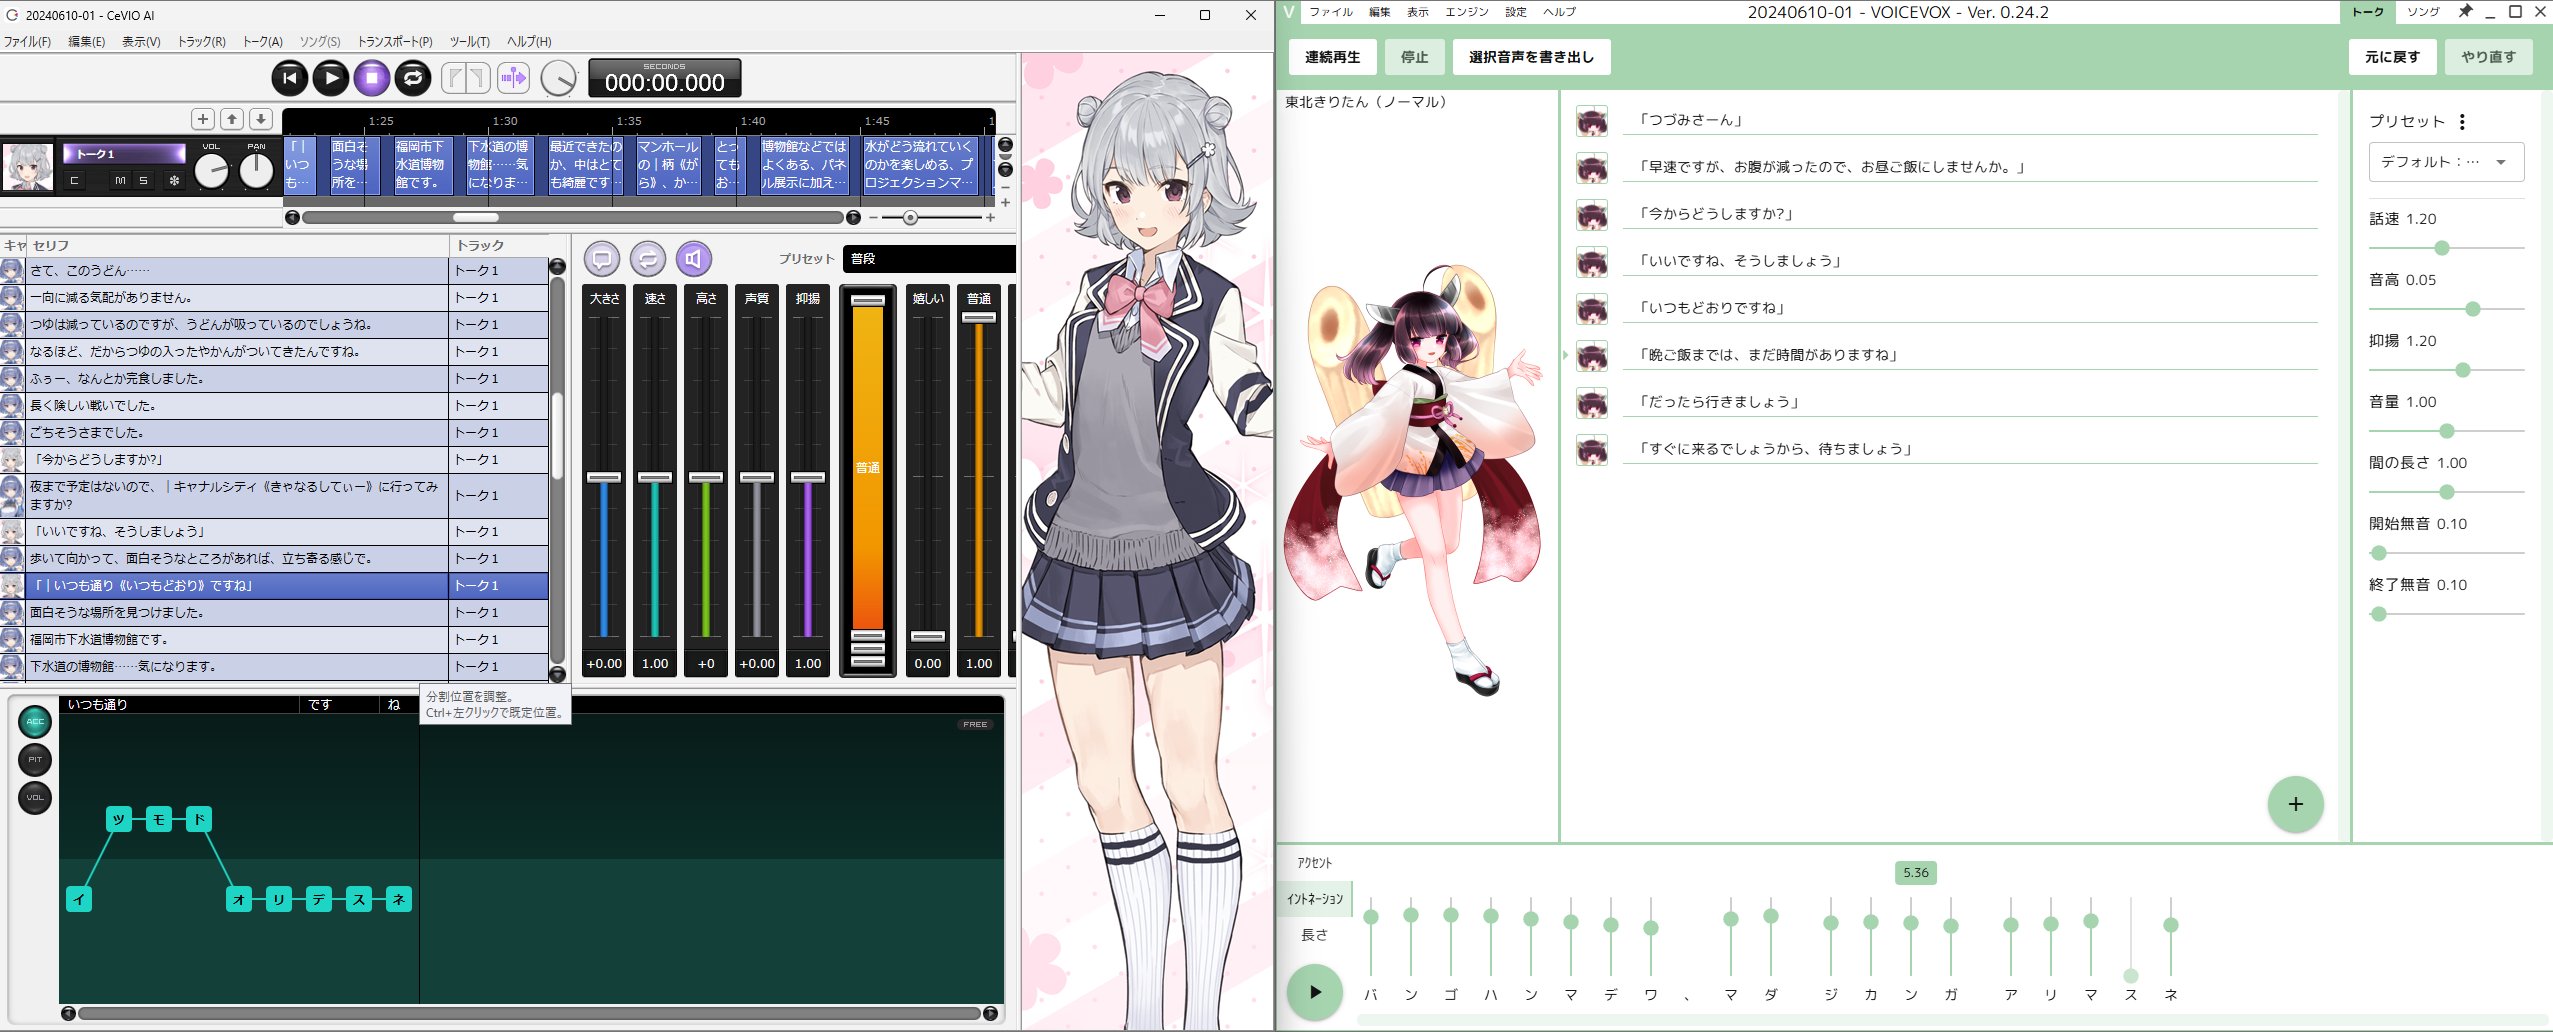The width and height of the screenshot is (2553, 1032).
Task: Open the 設定 menu in VOICEVOX
Action: point(1516,12)
